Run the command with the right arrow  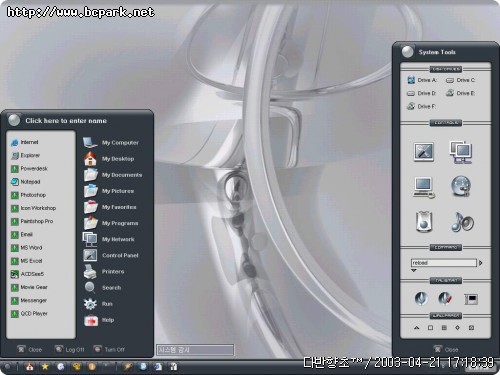pyautogui.click(x=481, y=263)
